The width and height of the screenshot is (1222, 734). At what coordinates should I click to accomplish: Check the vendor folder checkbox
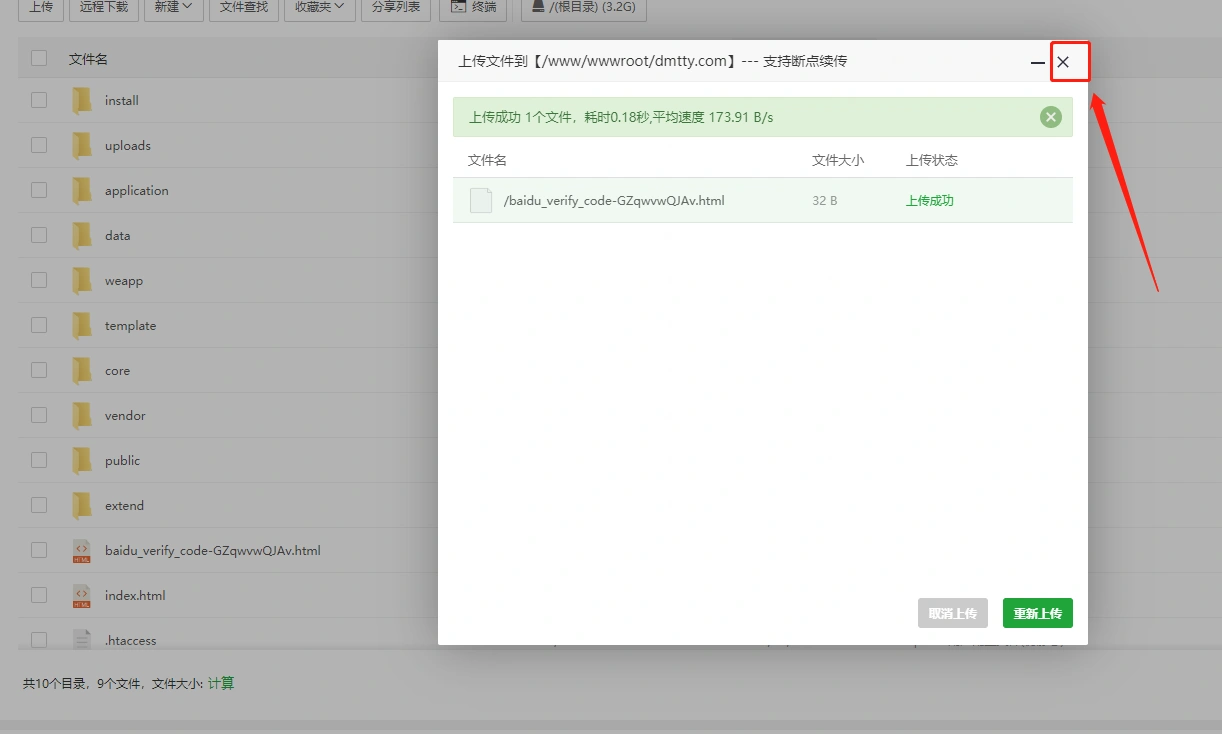[x=39, y=415]
